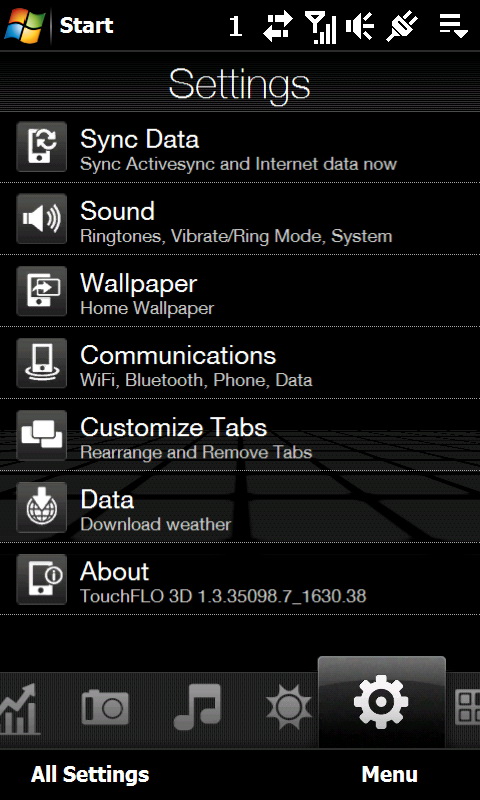
Task: Switch to the Camera photos tab
Action: pyautogui.click(x=105, y=707)
